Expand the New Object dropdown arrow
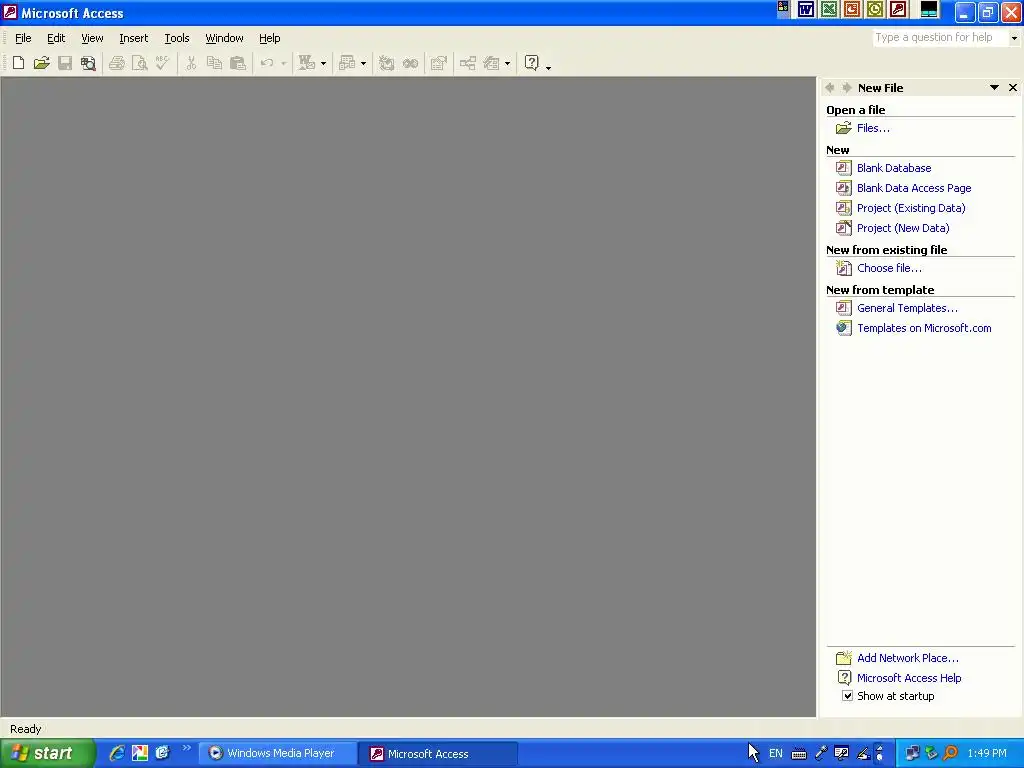Viewport: 1024px width, 768px height. click(x=507, y=63)
